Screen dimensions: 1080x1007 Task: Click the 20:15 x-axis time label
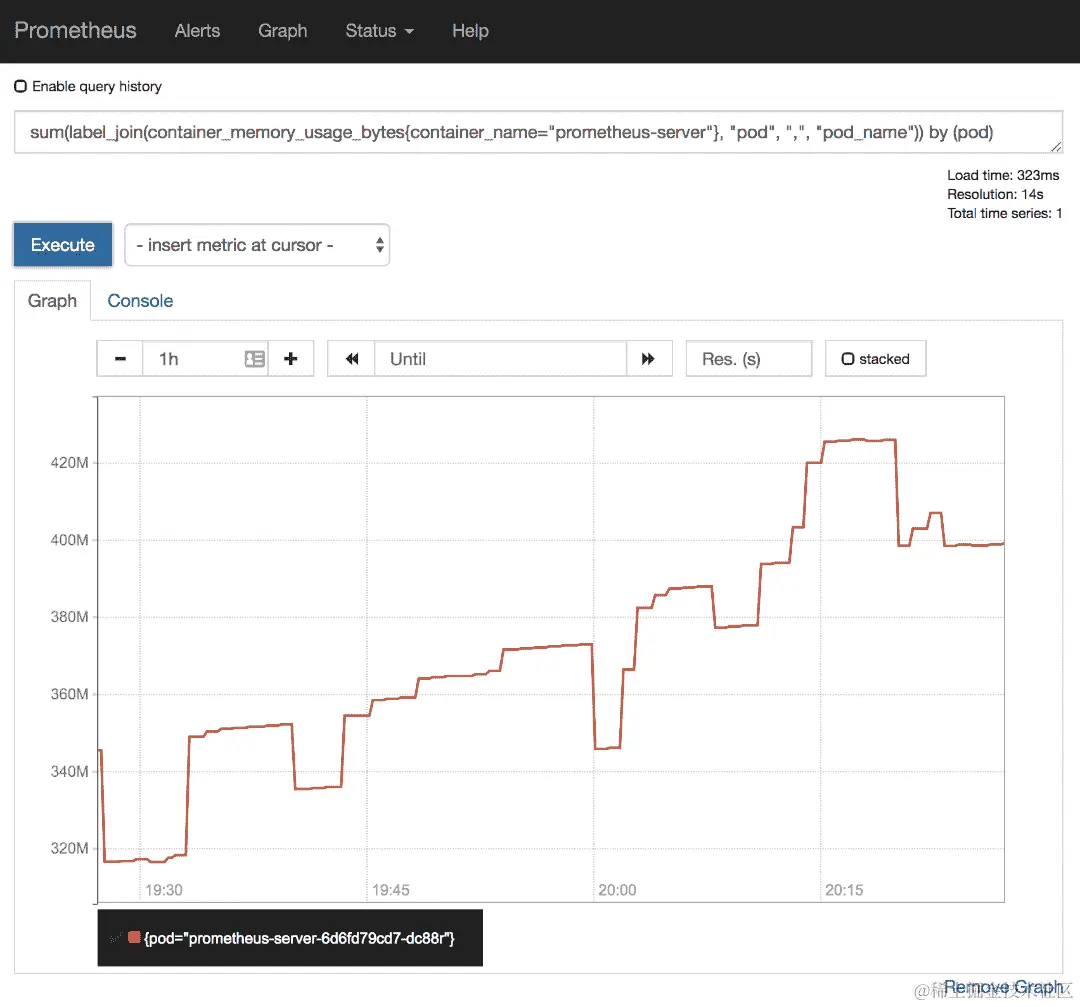[x=844, y=890]
